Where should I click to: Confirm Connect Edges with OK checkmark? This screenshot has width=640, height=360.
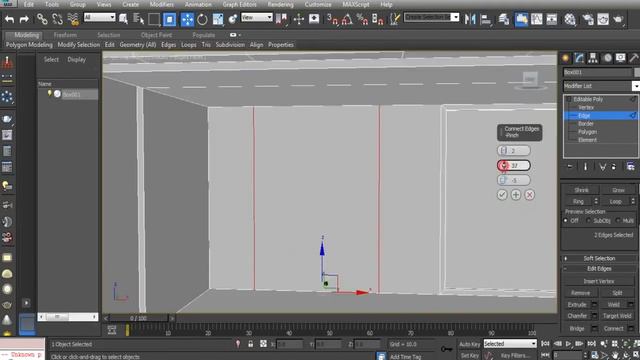502,195
